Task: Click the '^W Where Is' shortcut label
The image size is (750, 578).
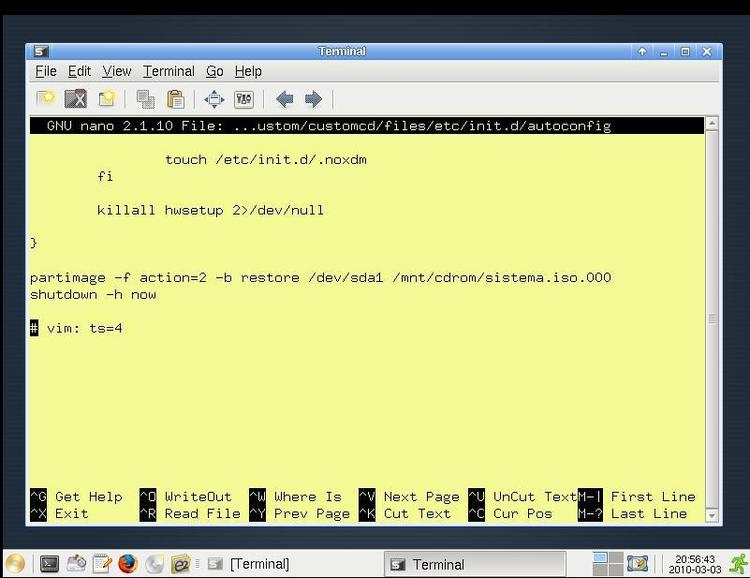Action: (296, 497)
